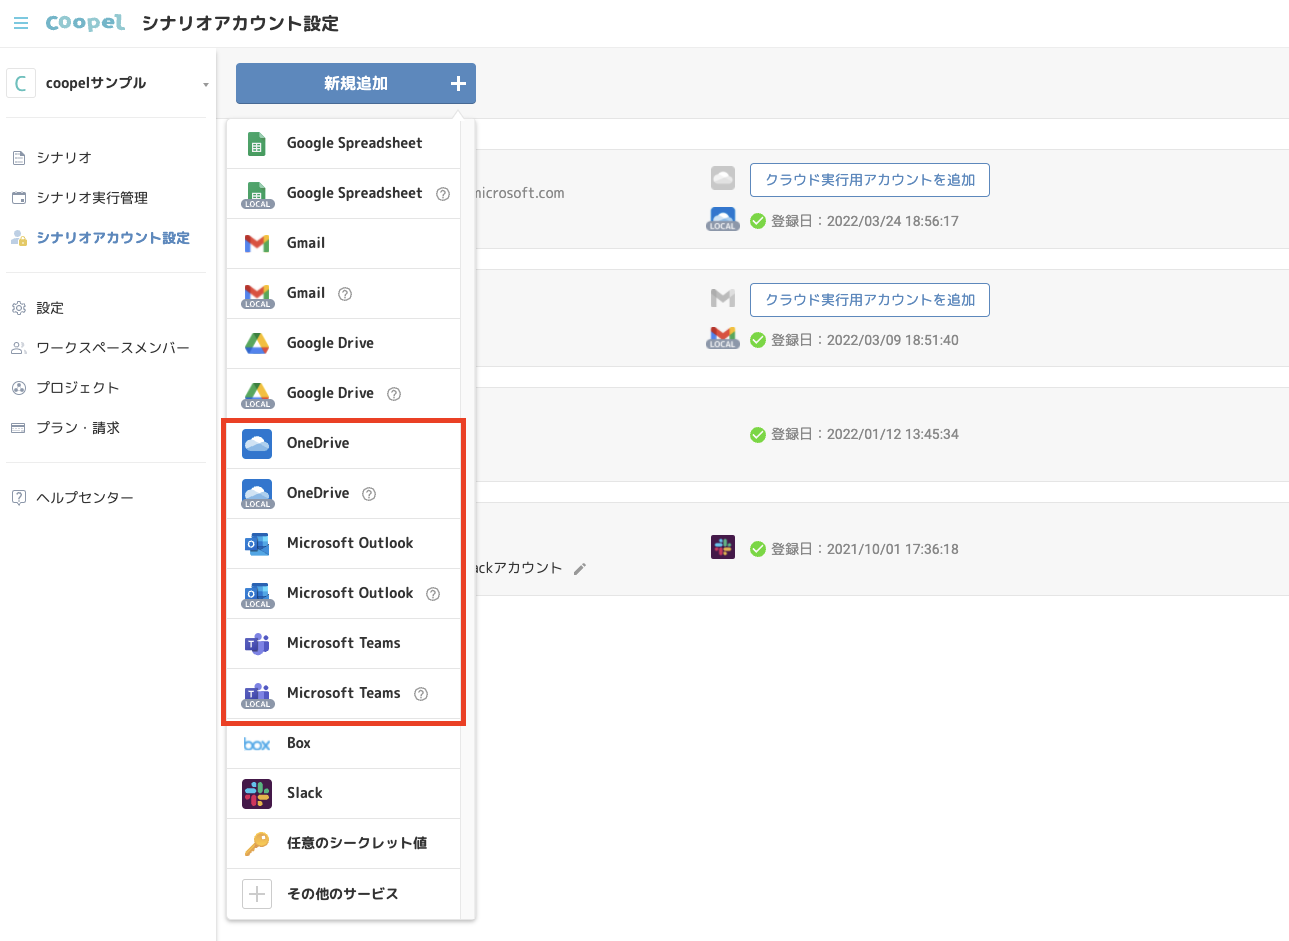This screenshot has height=941, width=1289.
Task: Click the plus icon on 新規追加
Action: [458, 84]
